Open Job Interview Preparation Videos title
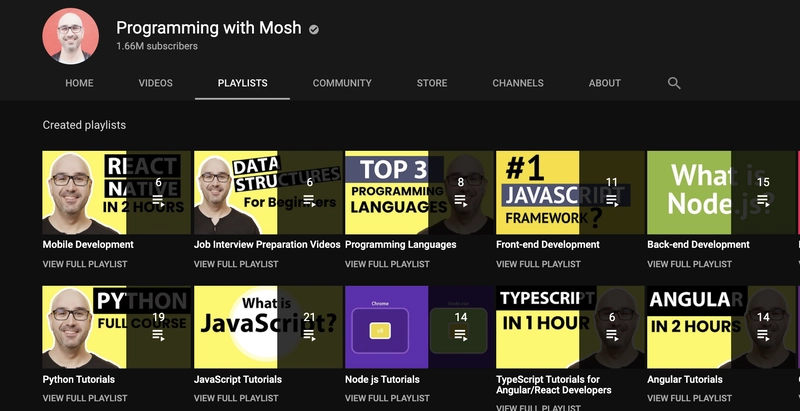Image resolution: width=800 pixels, height=411 pixels. click(267, 245)
